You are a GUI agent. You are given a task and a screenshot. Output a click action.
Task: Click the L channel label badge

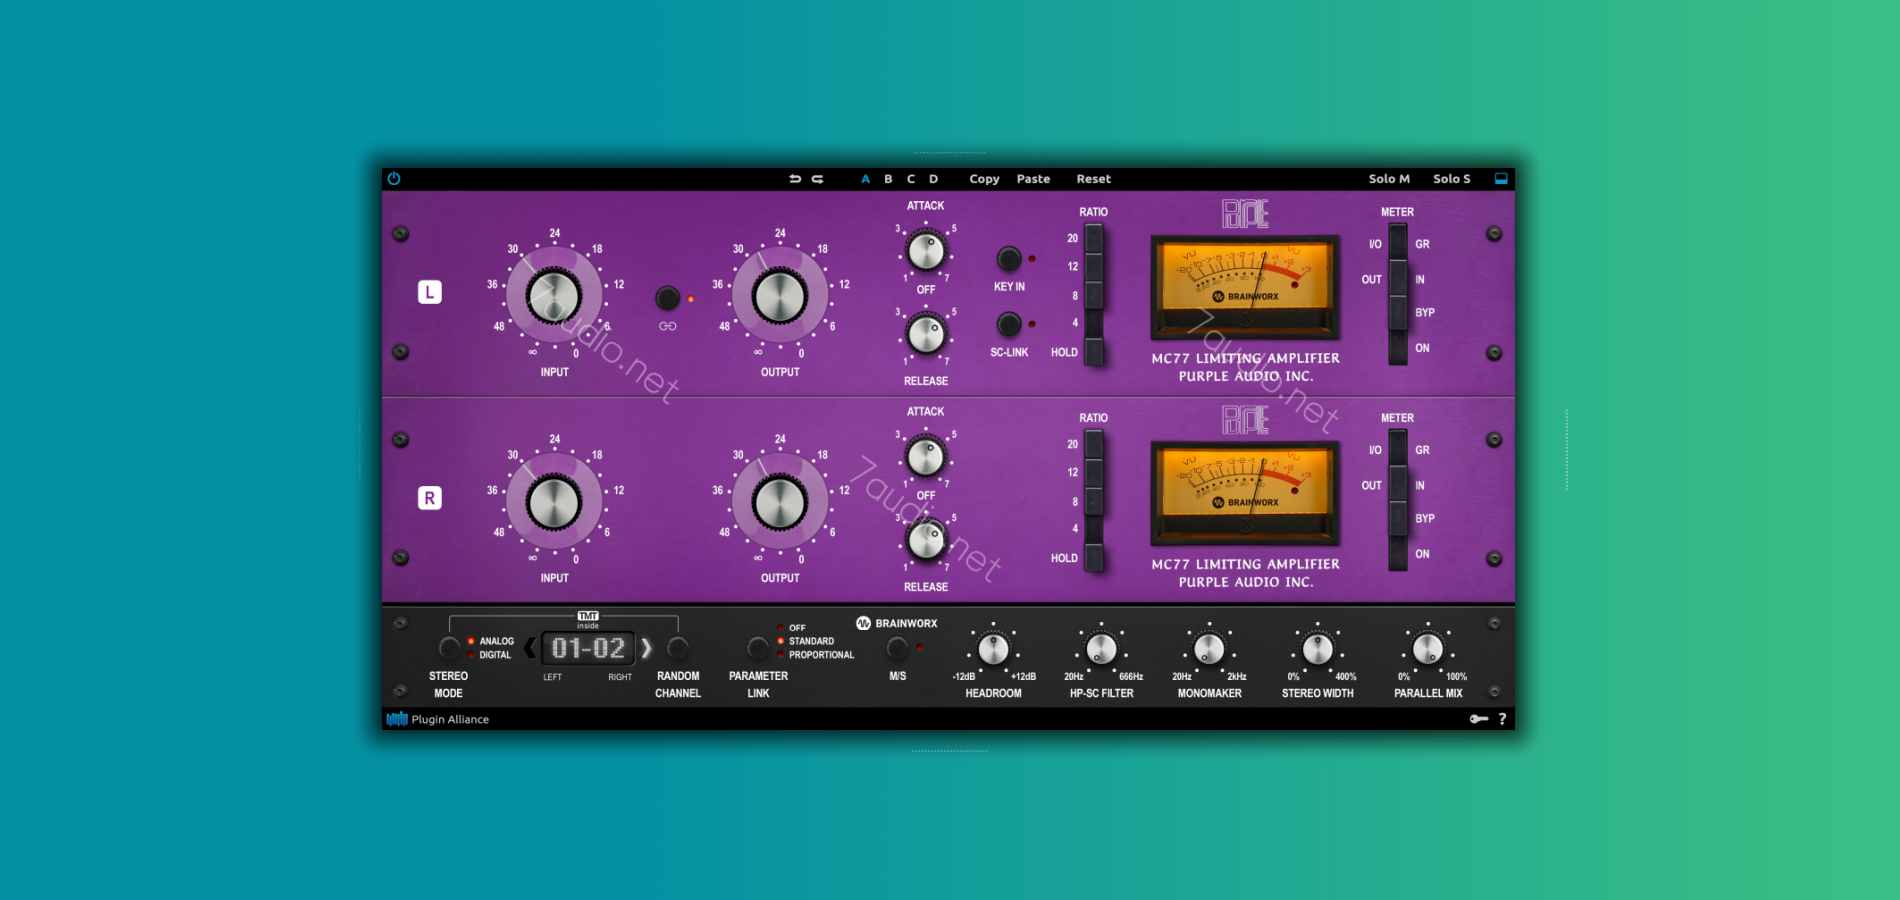coord(430,292)
